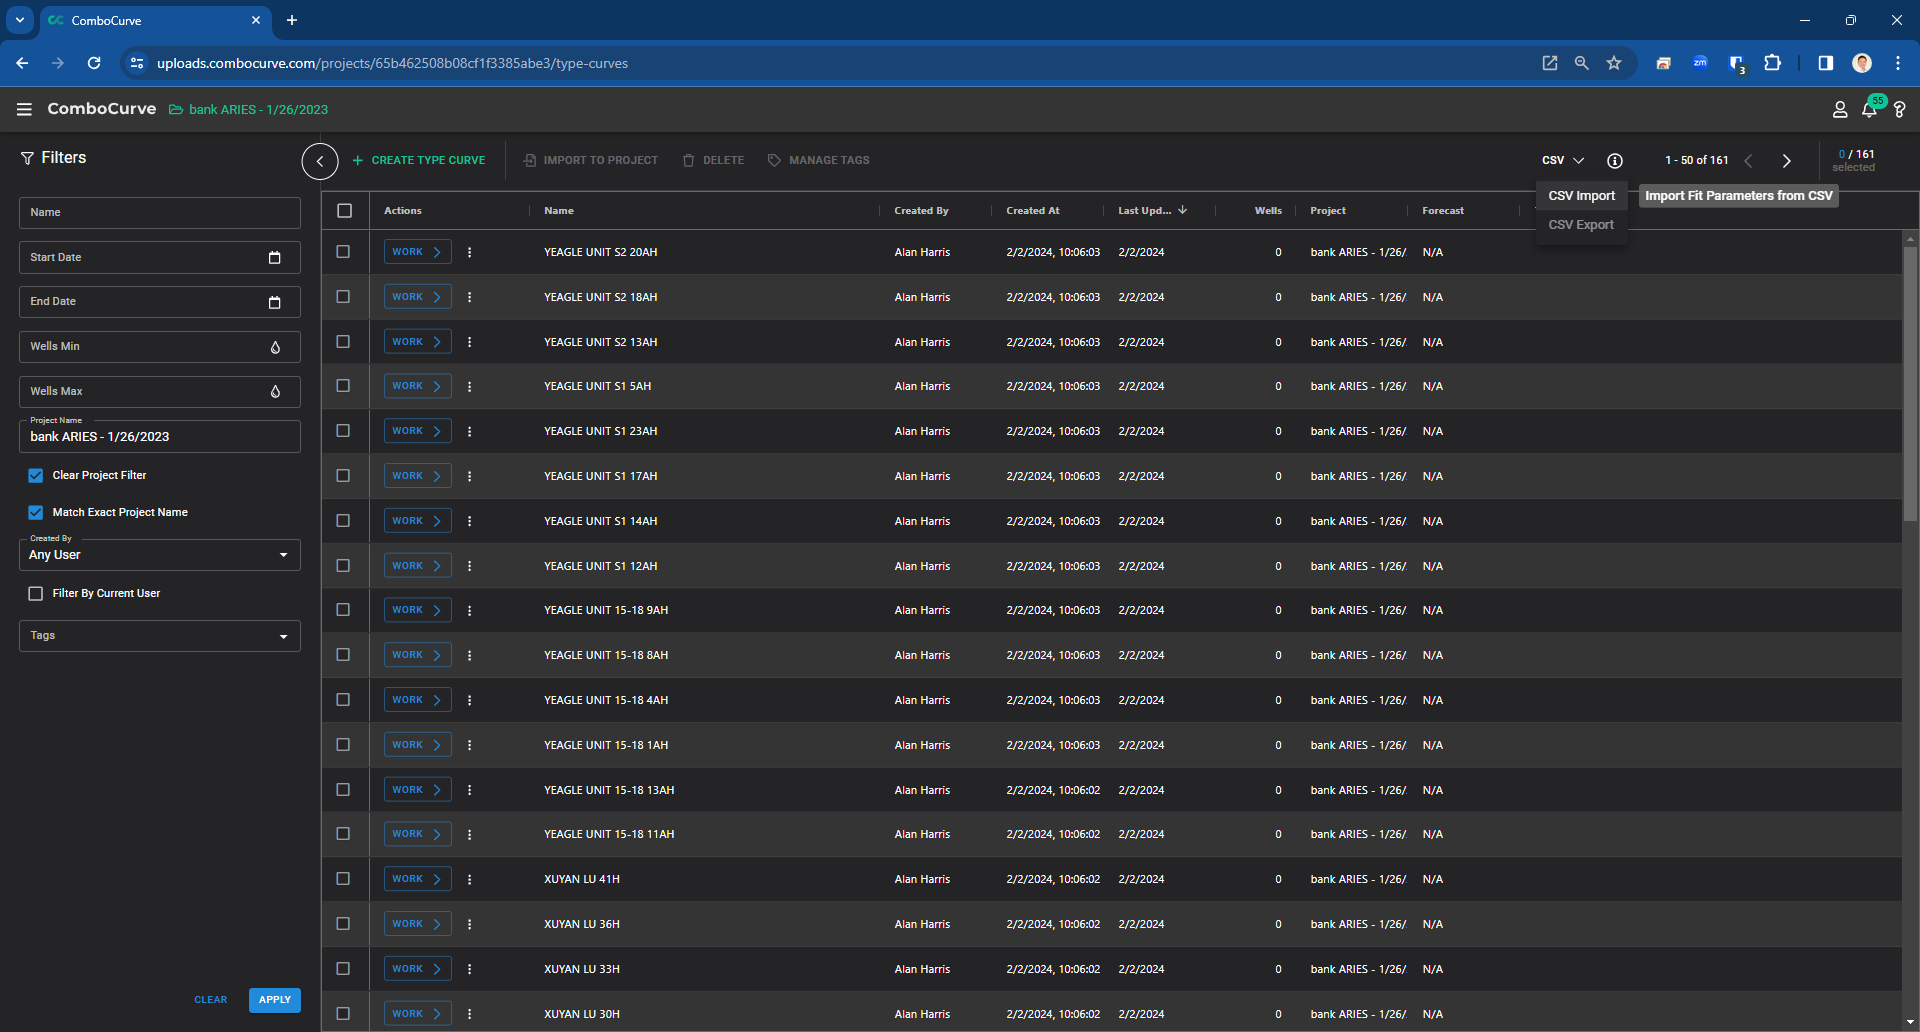Screen dimensions: 1920x1032
Task: Focus the Name filter field
Action: (x=160, y=213)
